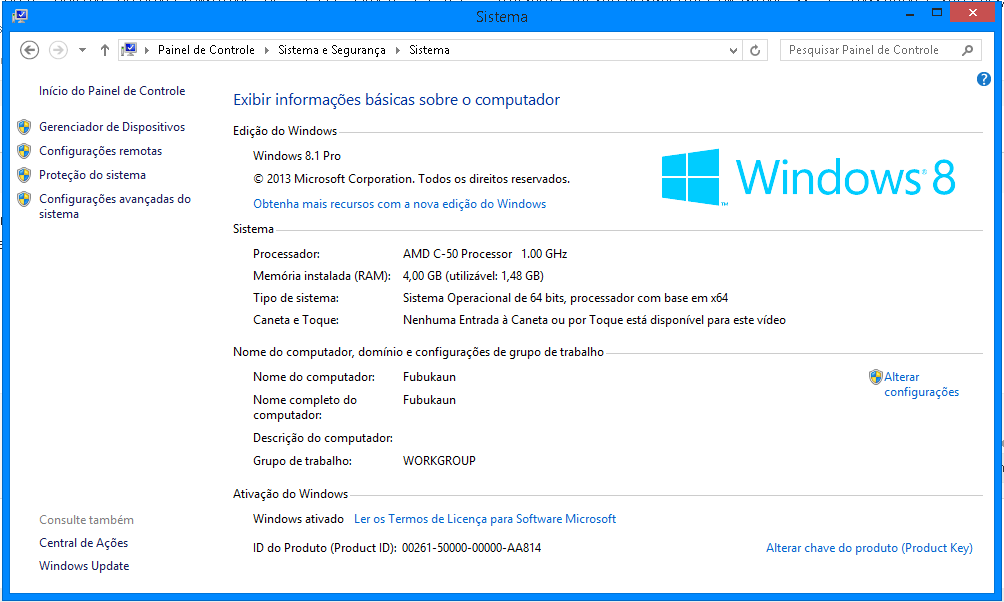
Task: Select Sistema e Segurança breadcrumb
Action: [x=332, y=50]
